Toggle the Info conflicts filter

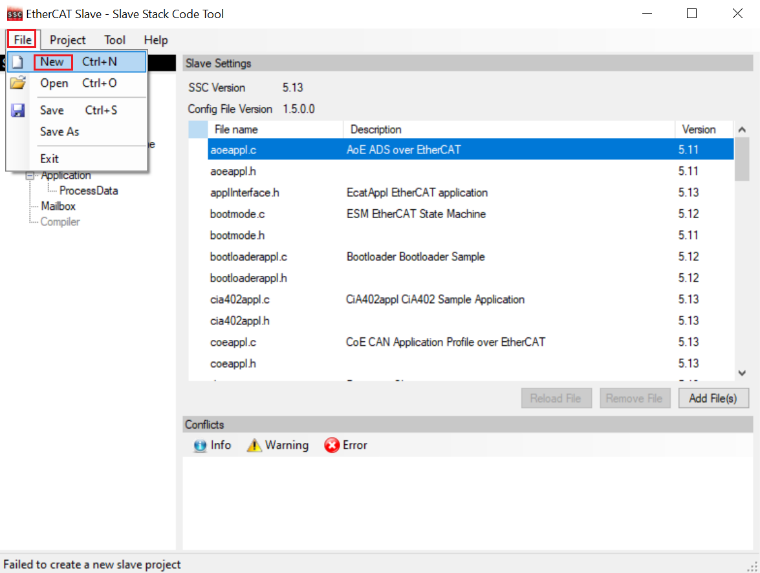(x=211, y=445)
